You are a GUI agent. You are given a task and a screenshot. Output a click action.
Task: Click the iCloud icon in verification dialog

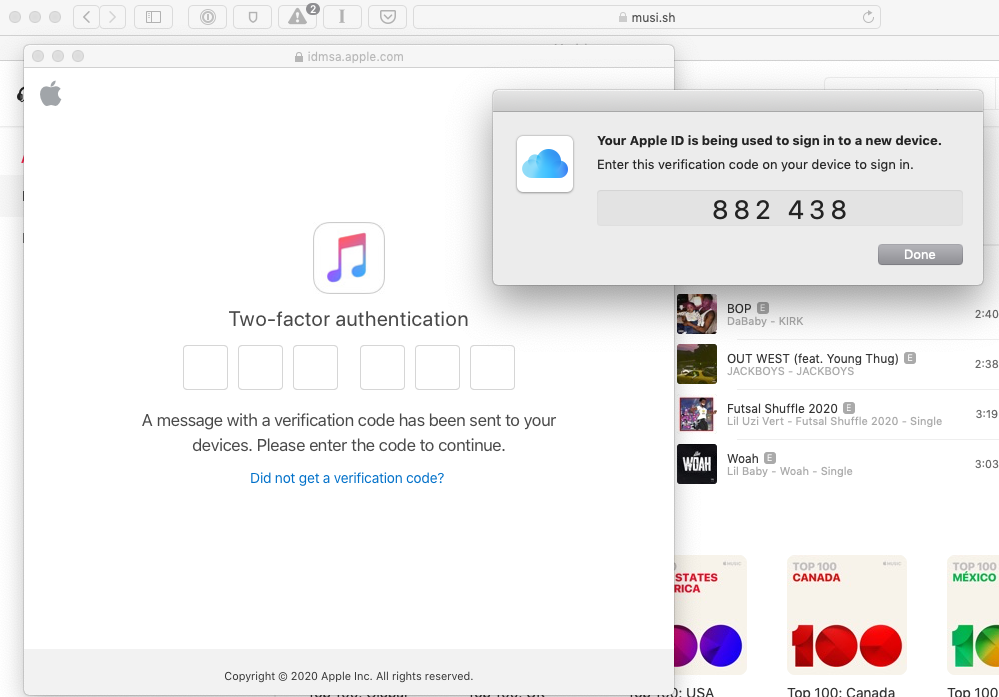click(545, 164)
